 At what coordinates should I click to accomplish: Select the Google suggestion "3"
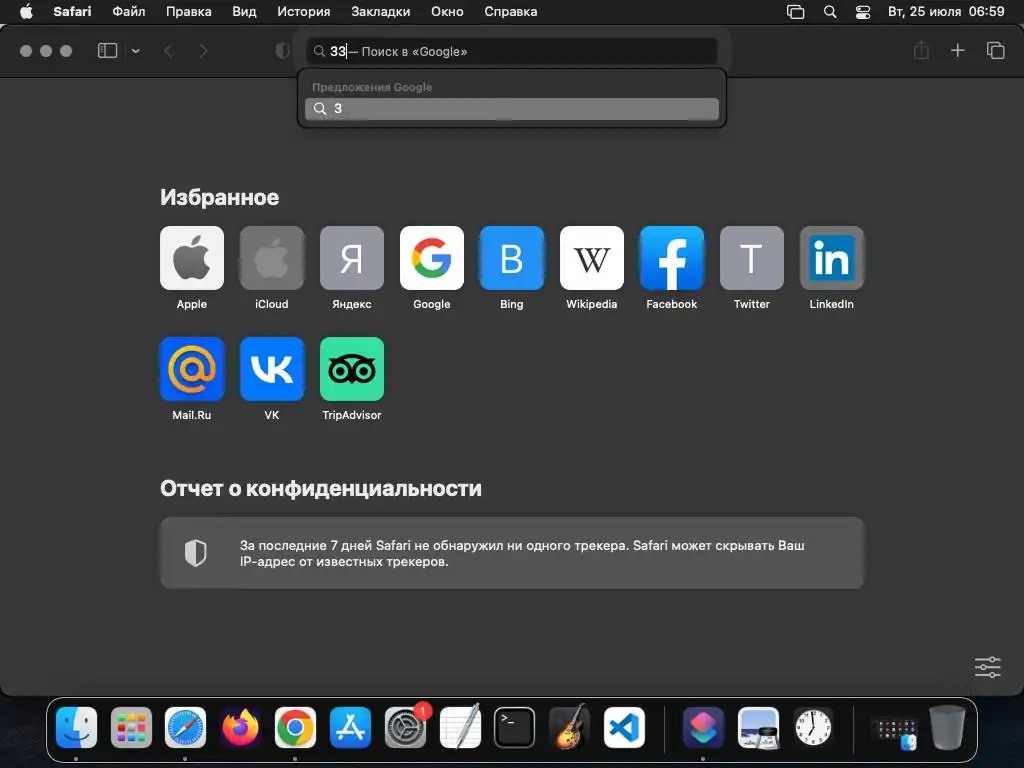tap(511, 108)
